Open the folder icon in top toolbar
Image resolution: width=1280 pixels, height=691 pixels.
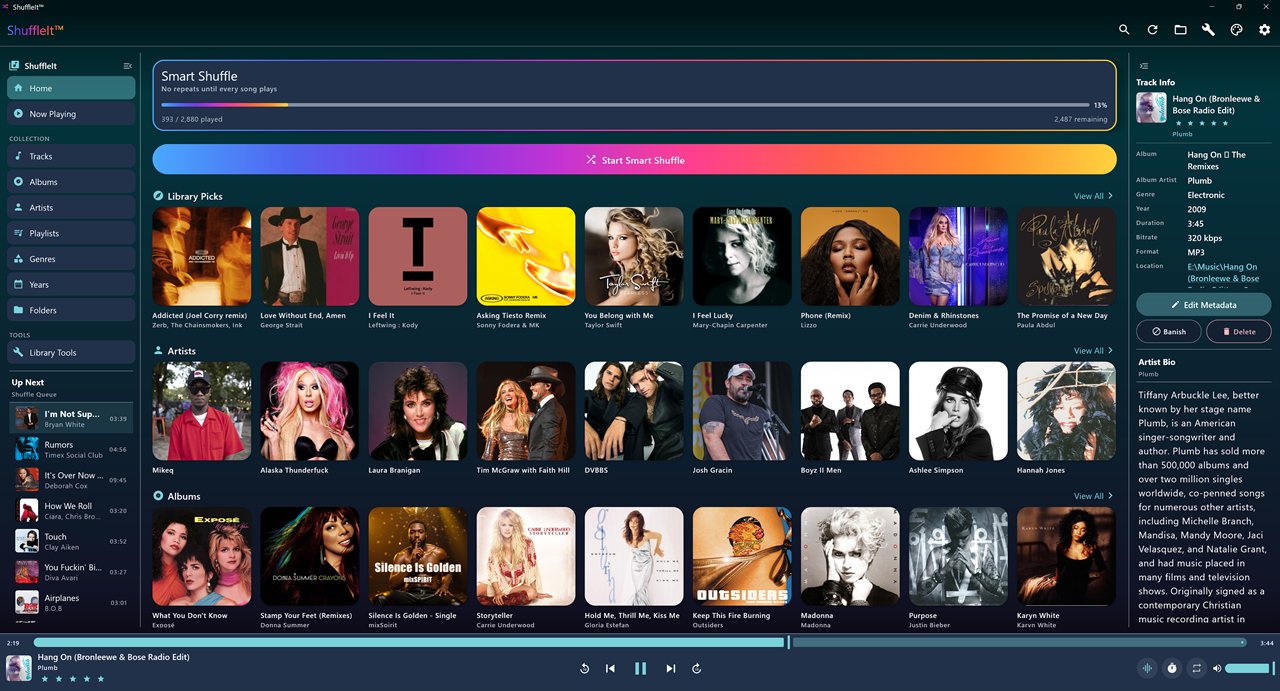point(1180,30)
